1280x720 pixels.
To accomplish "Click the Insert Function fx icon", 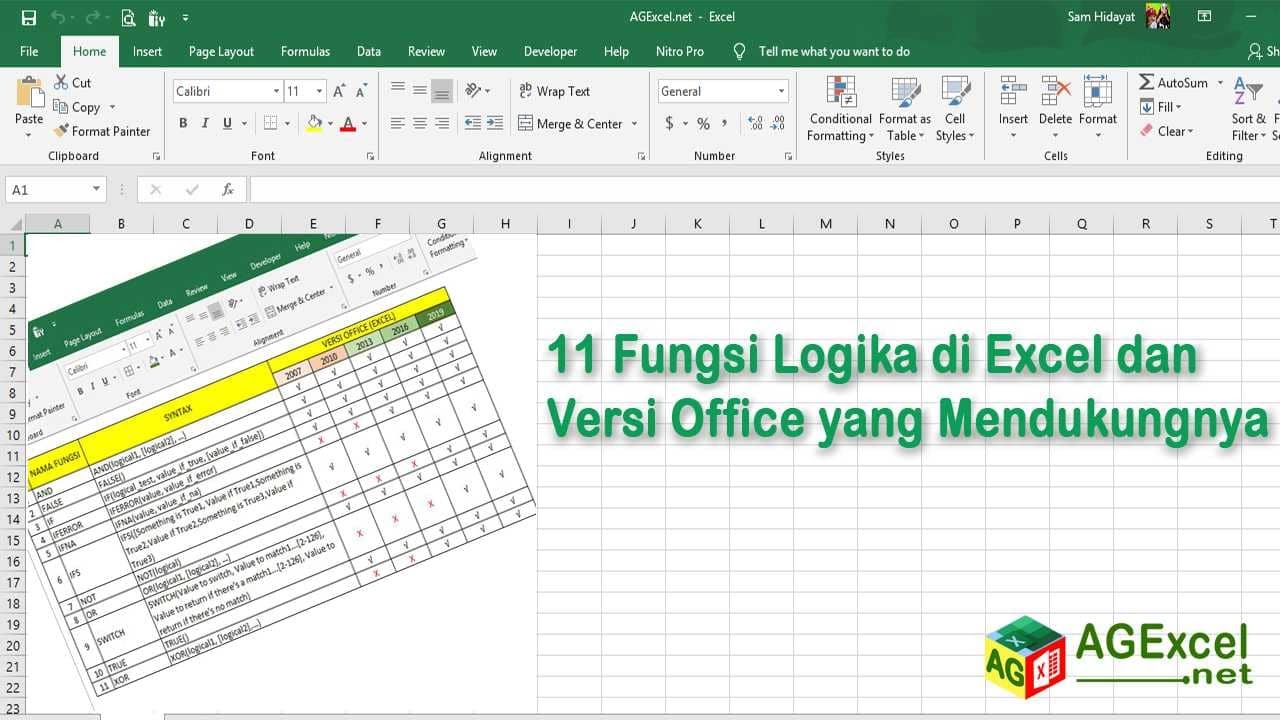I will coord(228,189).
